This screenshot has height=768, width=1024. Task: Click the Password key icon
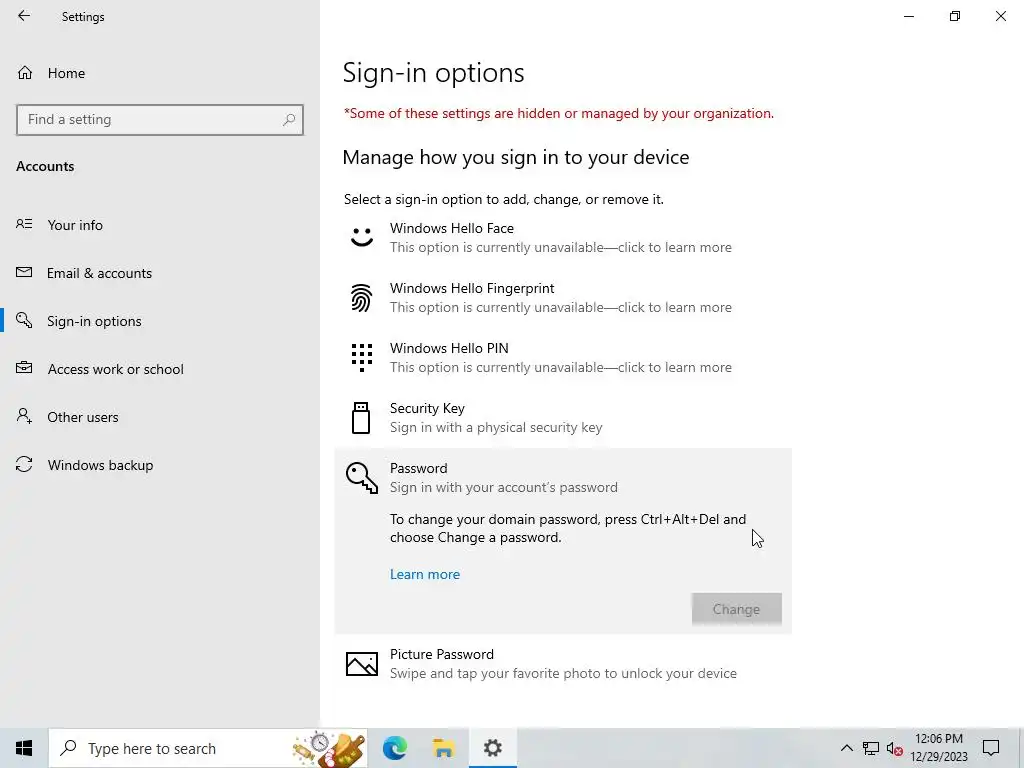click(x=362, y=477)
